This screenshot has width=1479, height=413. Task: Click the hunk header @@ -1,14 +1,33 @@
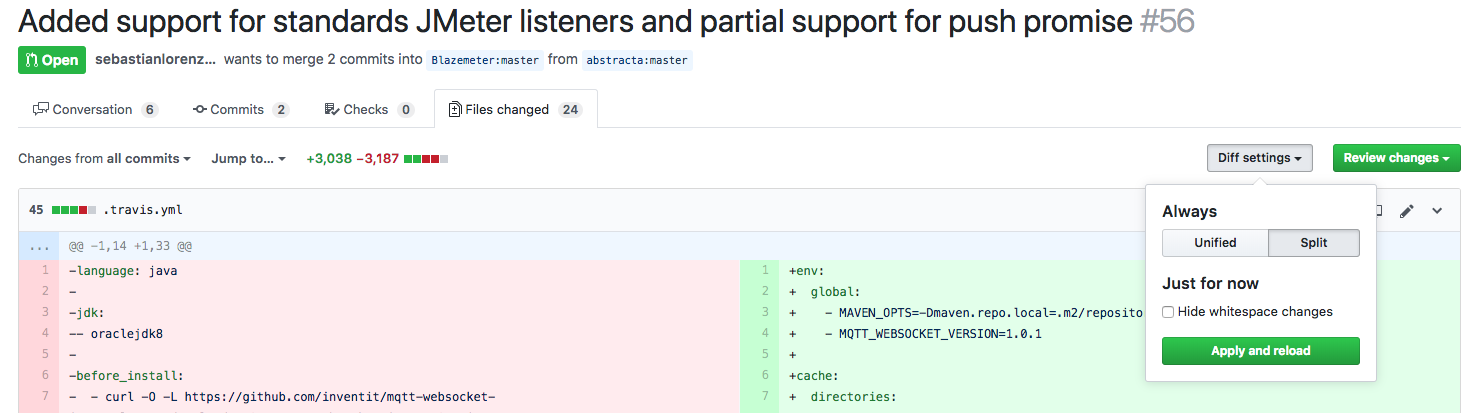click(x=130, y=245)
